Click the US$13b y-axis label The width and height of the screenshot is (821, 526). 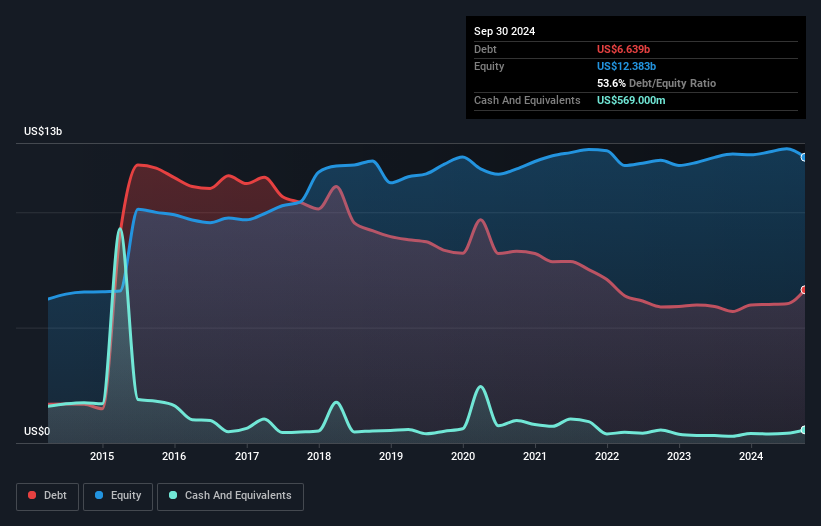(x=43, y=131)
